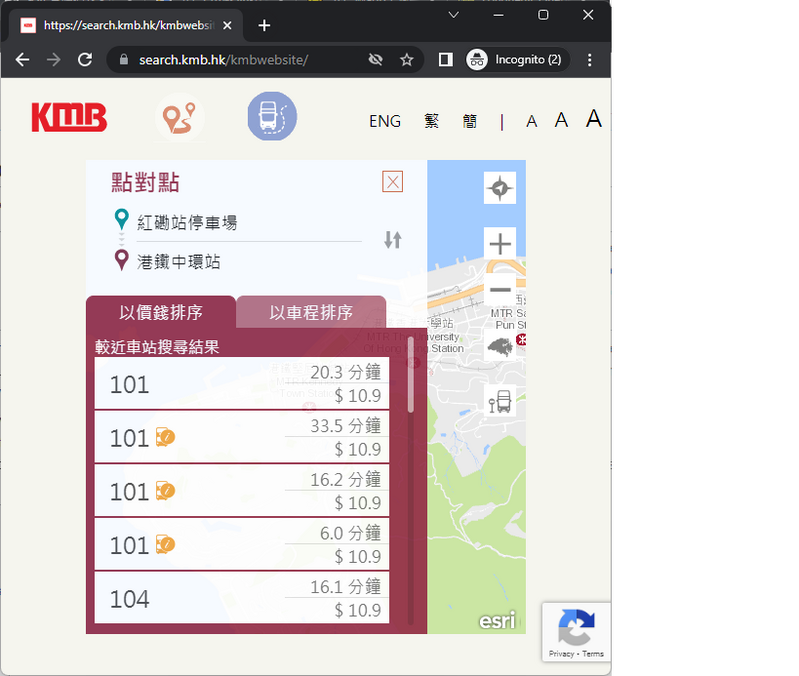Expand route 104 result with 16.1 minutes

pos(242,598)
